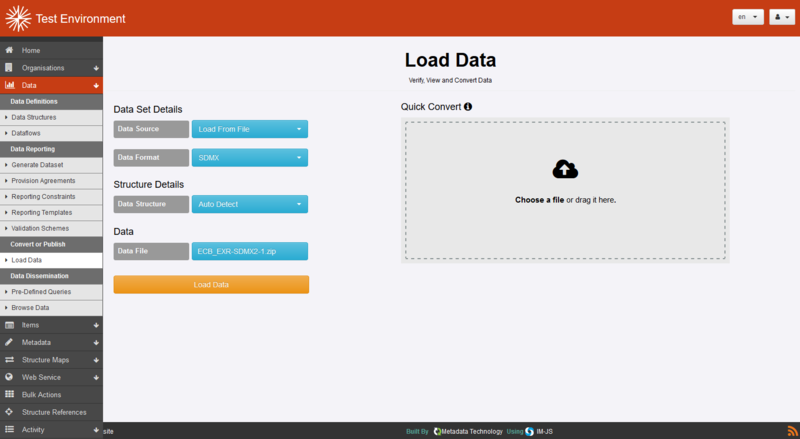Click the RSS feed icon
Image resolution: width=800 pixels, height=439 pixels.
pos(792,431)
